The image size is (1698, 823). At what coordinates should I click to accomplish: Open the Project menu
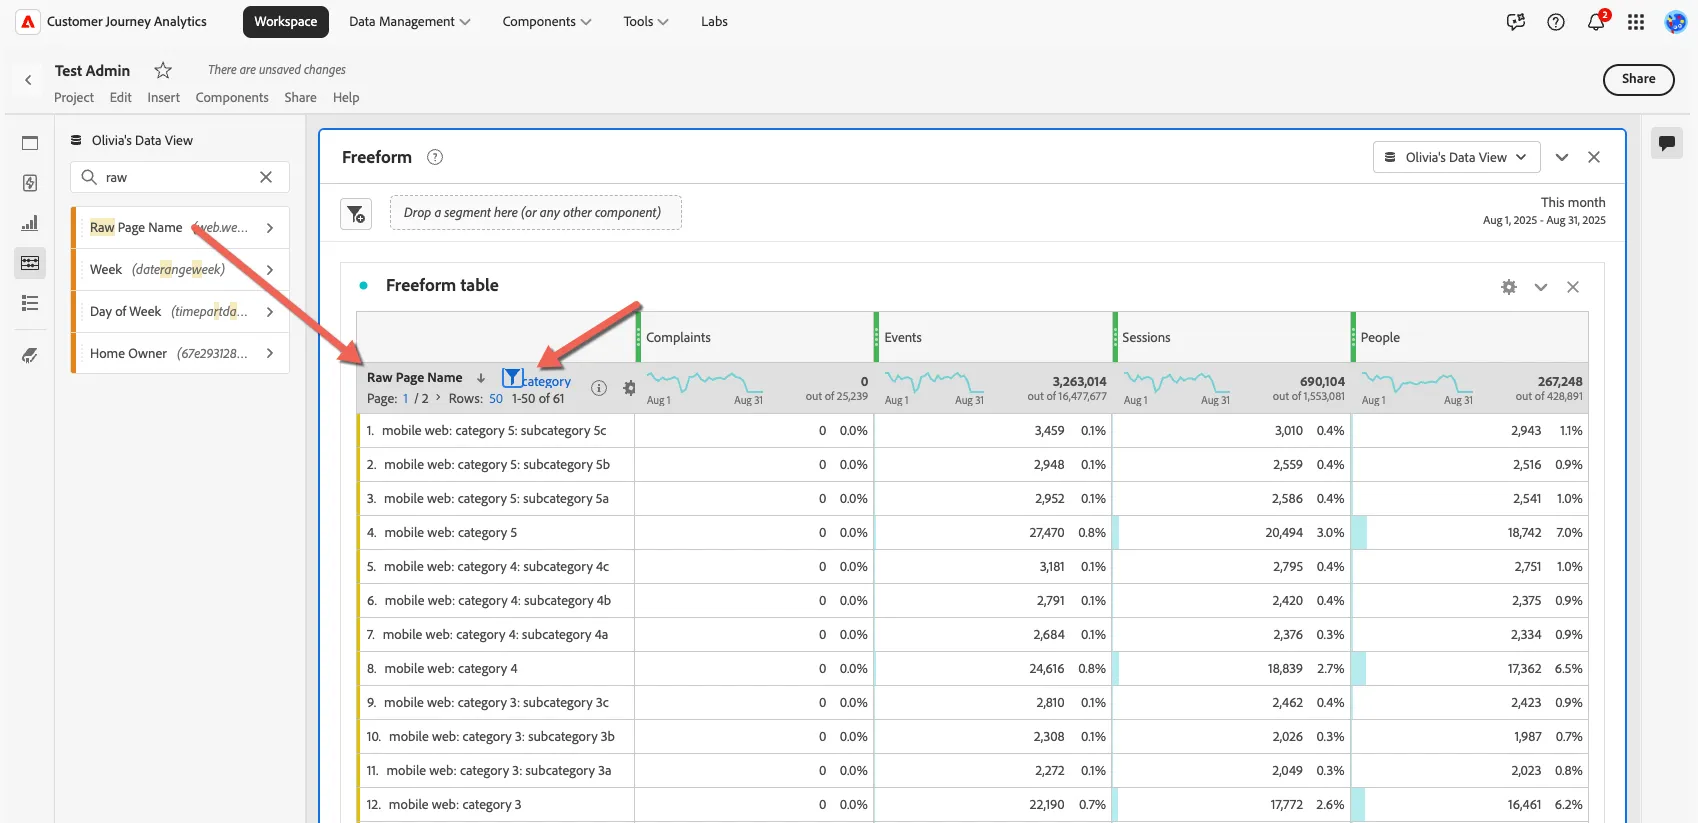pos(74,98)
